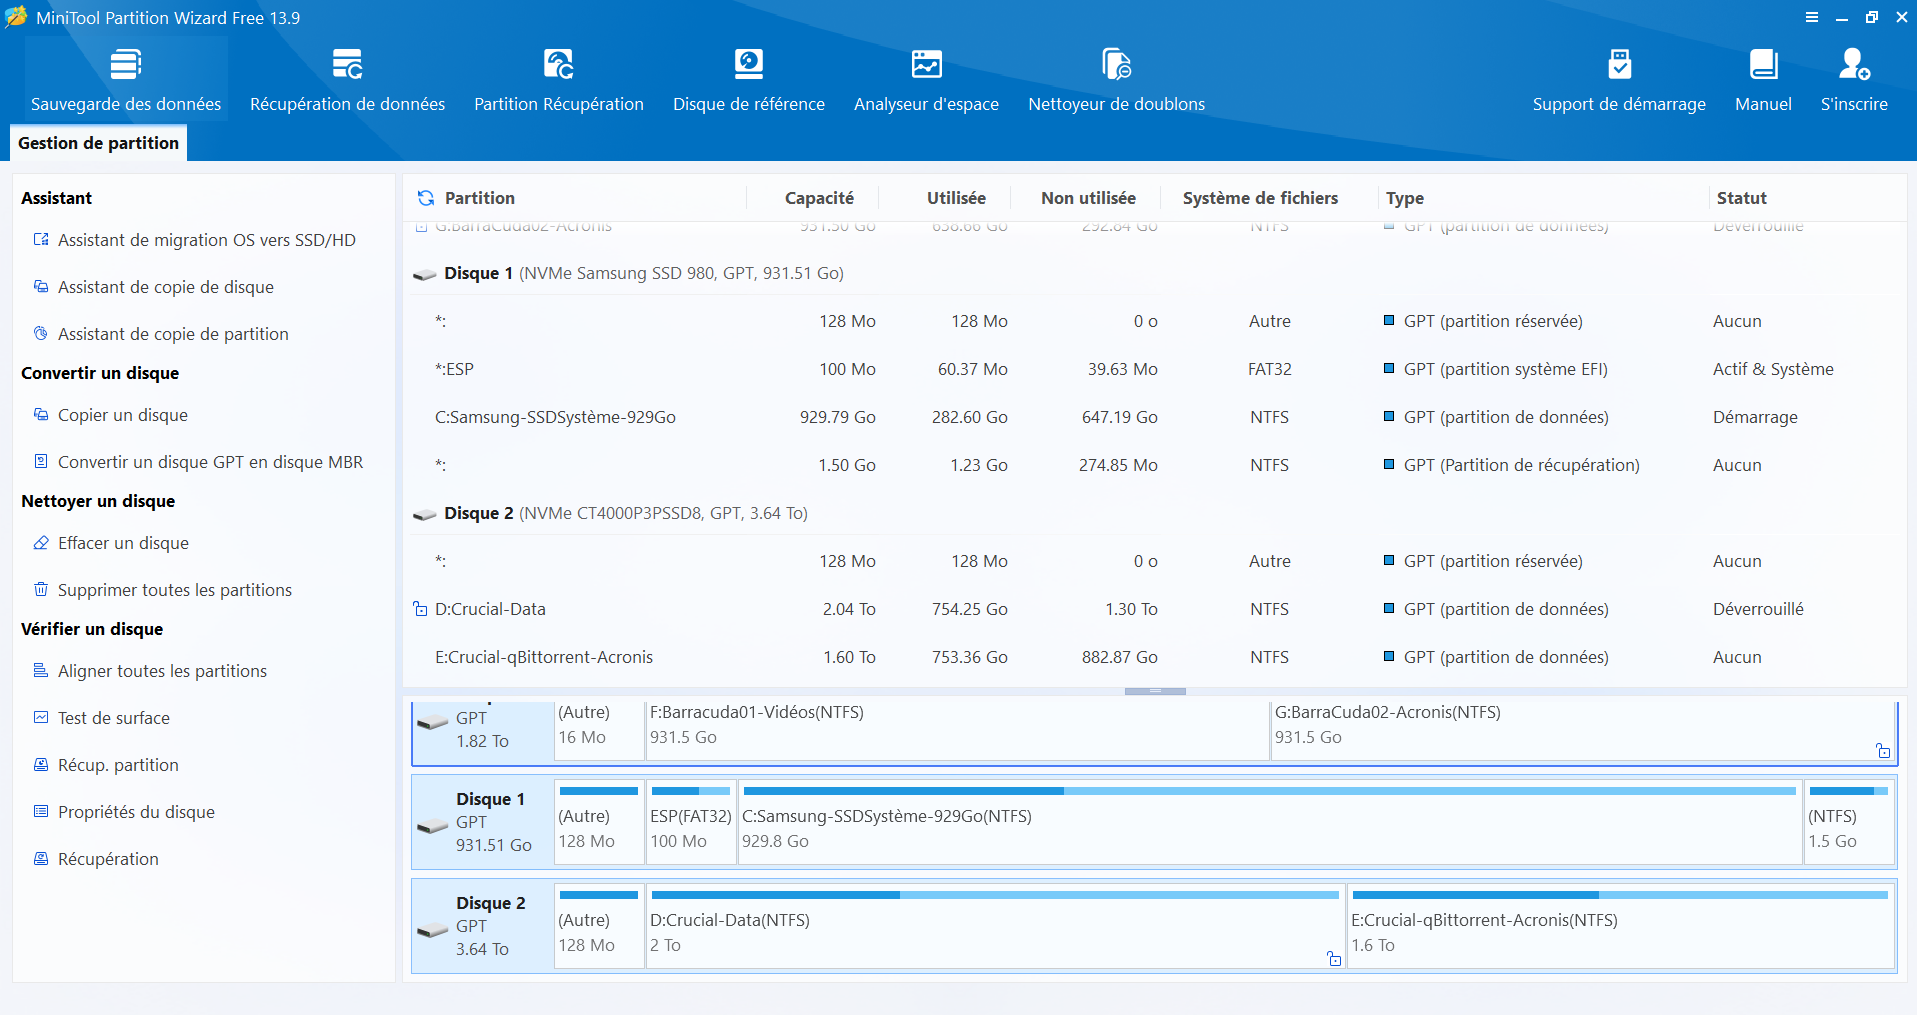Start Assistant de migration OS vers SSD/HD
Viewport: 1917px width, 1015px height.
point(196,240)
